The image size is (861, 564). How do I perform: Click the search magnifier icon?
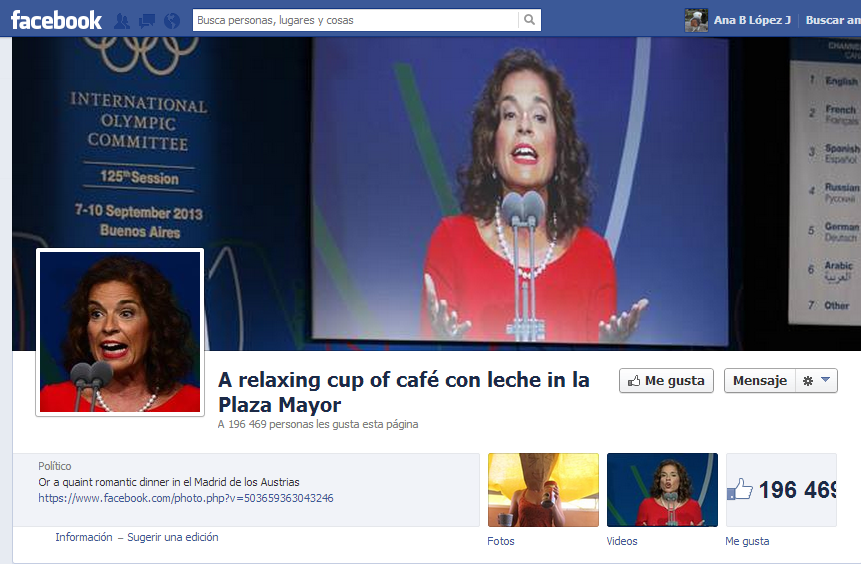click(x=529, y=20)
